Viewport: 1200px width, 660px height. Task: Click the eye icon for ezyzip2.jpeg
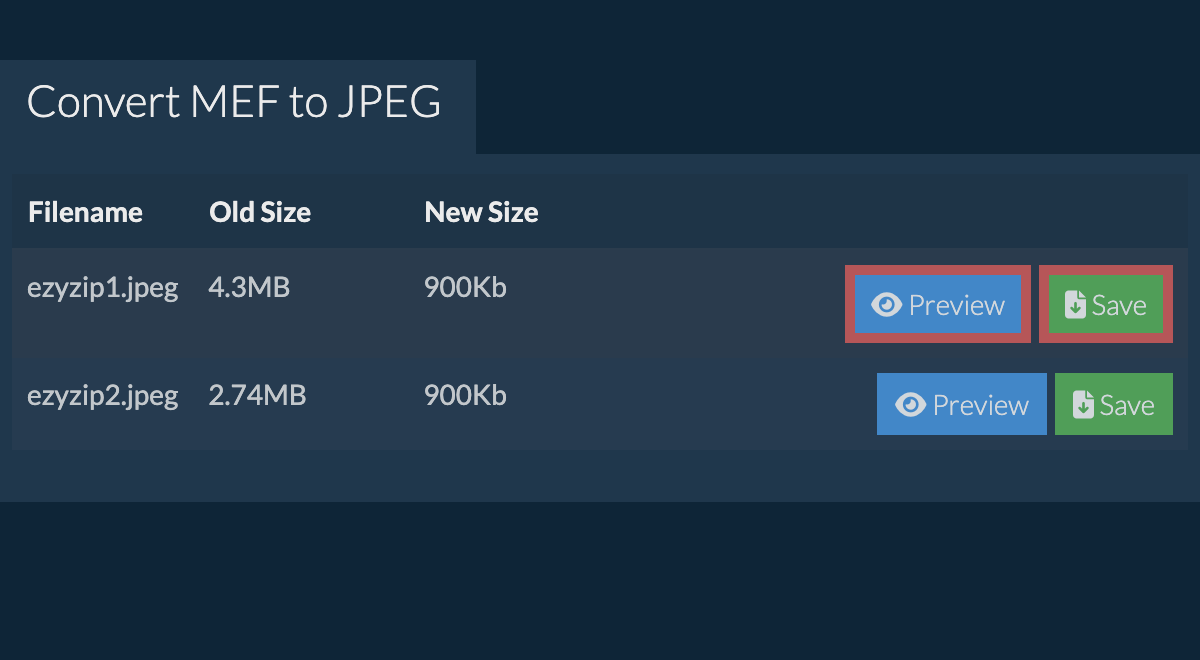(x=911, y=405)
